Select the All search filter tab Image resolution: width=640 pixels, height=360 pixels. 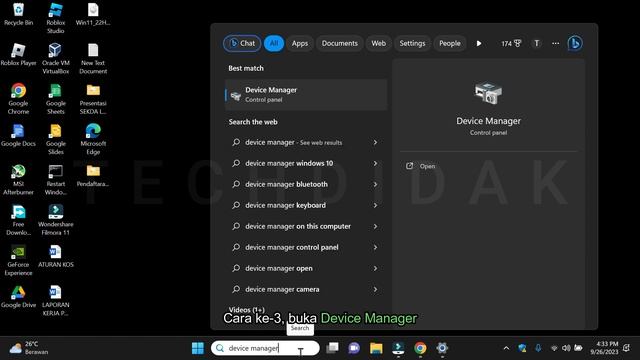(x=274, y=43)
